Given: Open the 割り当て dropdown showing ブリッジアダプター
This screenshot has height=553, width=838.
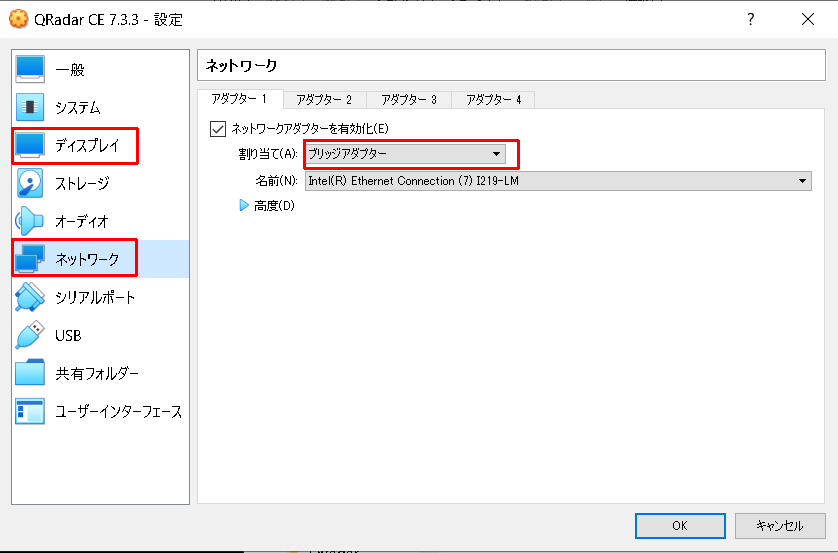Looking at the screenshot, I should 405,154.
